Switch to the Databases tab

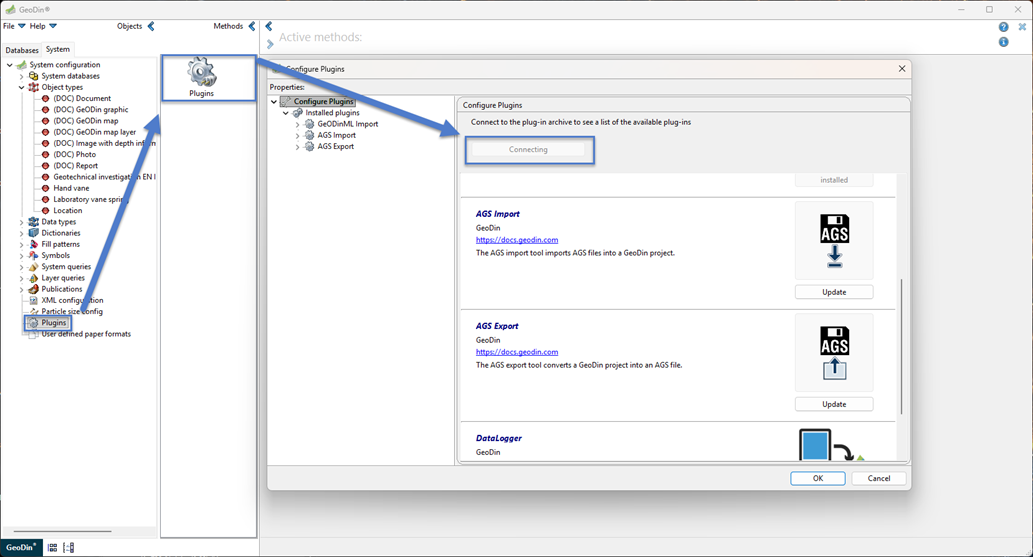tap(22, 50)
